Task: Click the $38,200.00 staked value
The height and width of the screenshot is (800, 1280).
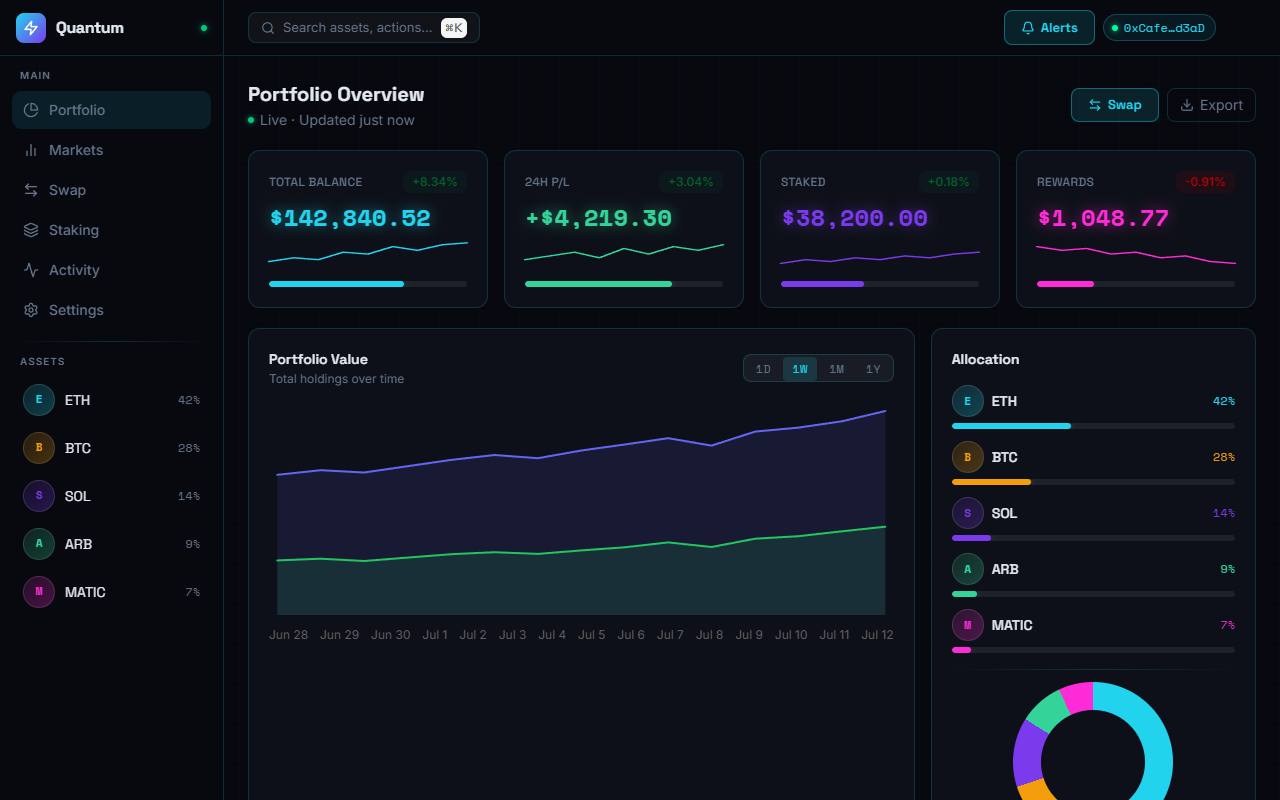Action: pyautogui.click(x=854, y=218)
